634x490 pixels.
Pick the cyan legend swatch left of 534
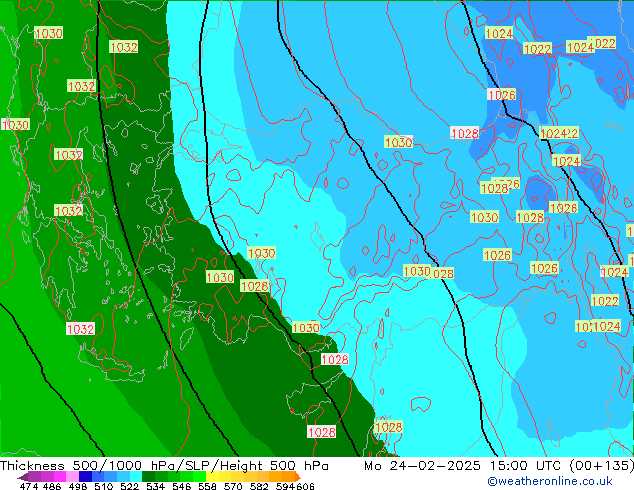tap(136, 476)
